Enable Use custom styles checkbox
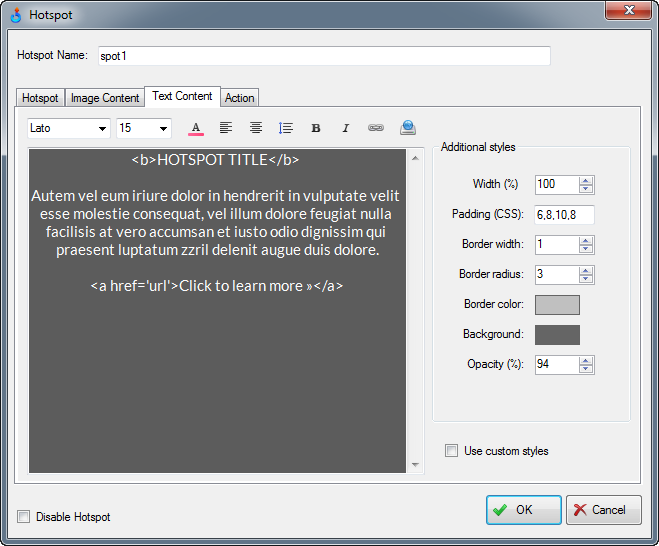This screenshot has width=659, height=546. pos(451,451)
